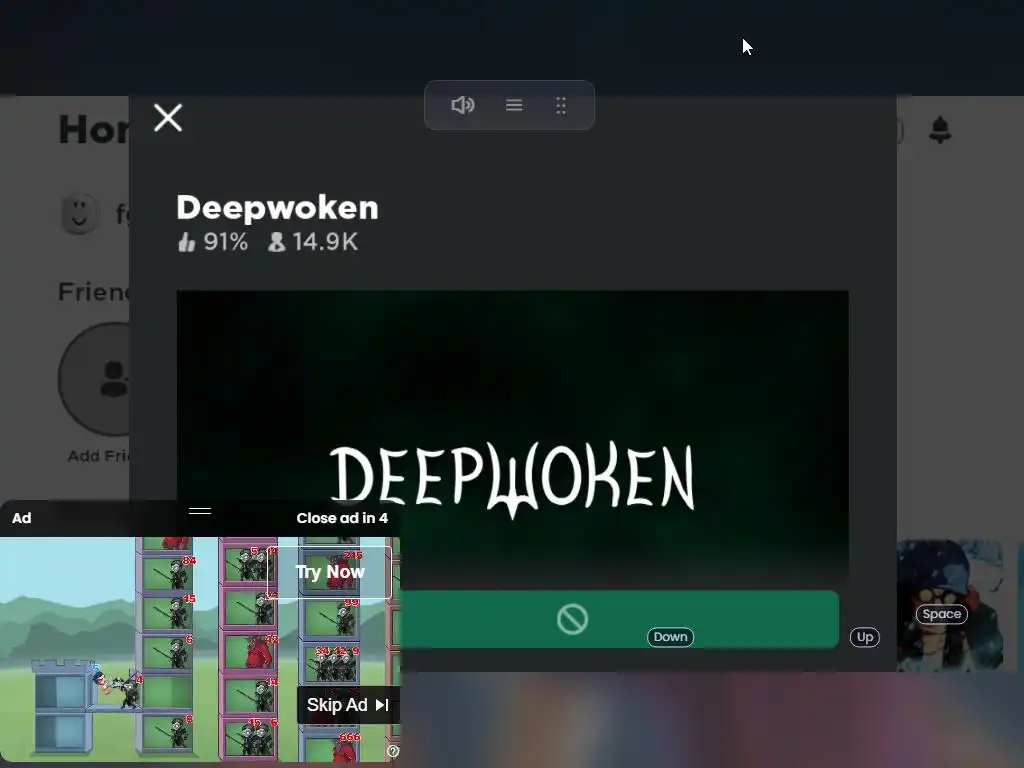Click the Space key hint badge

tap(941, 614)
